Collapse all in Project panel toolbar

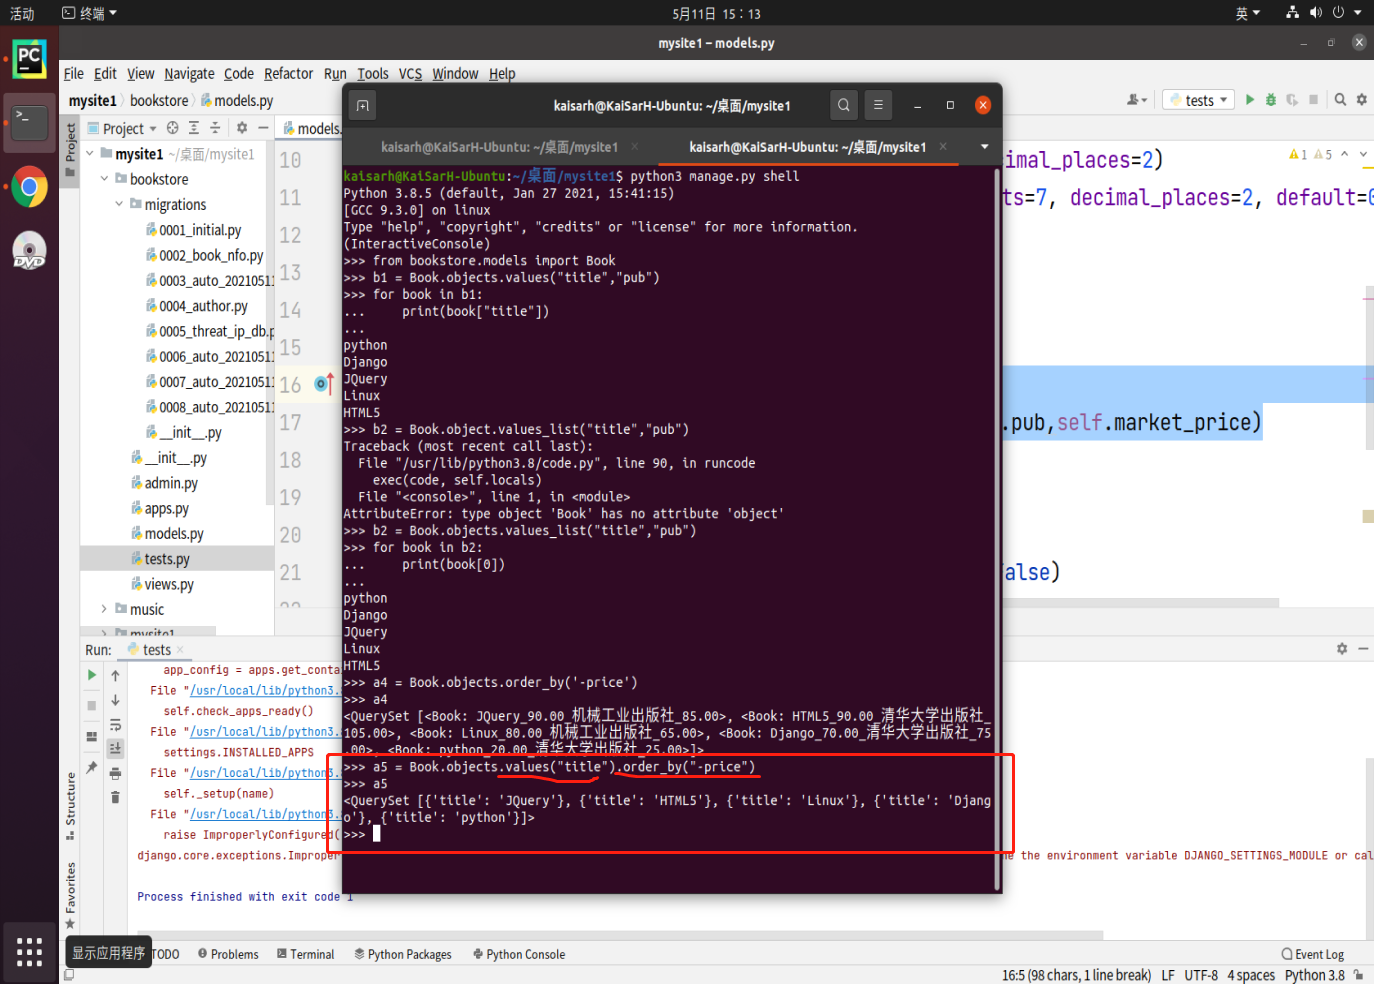[214, 128]
